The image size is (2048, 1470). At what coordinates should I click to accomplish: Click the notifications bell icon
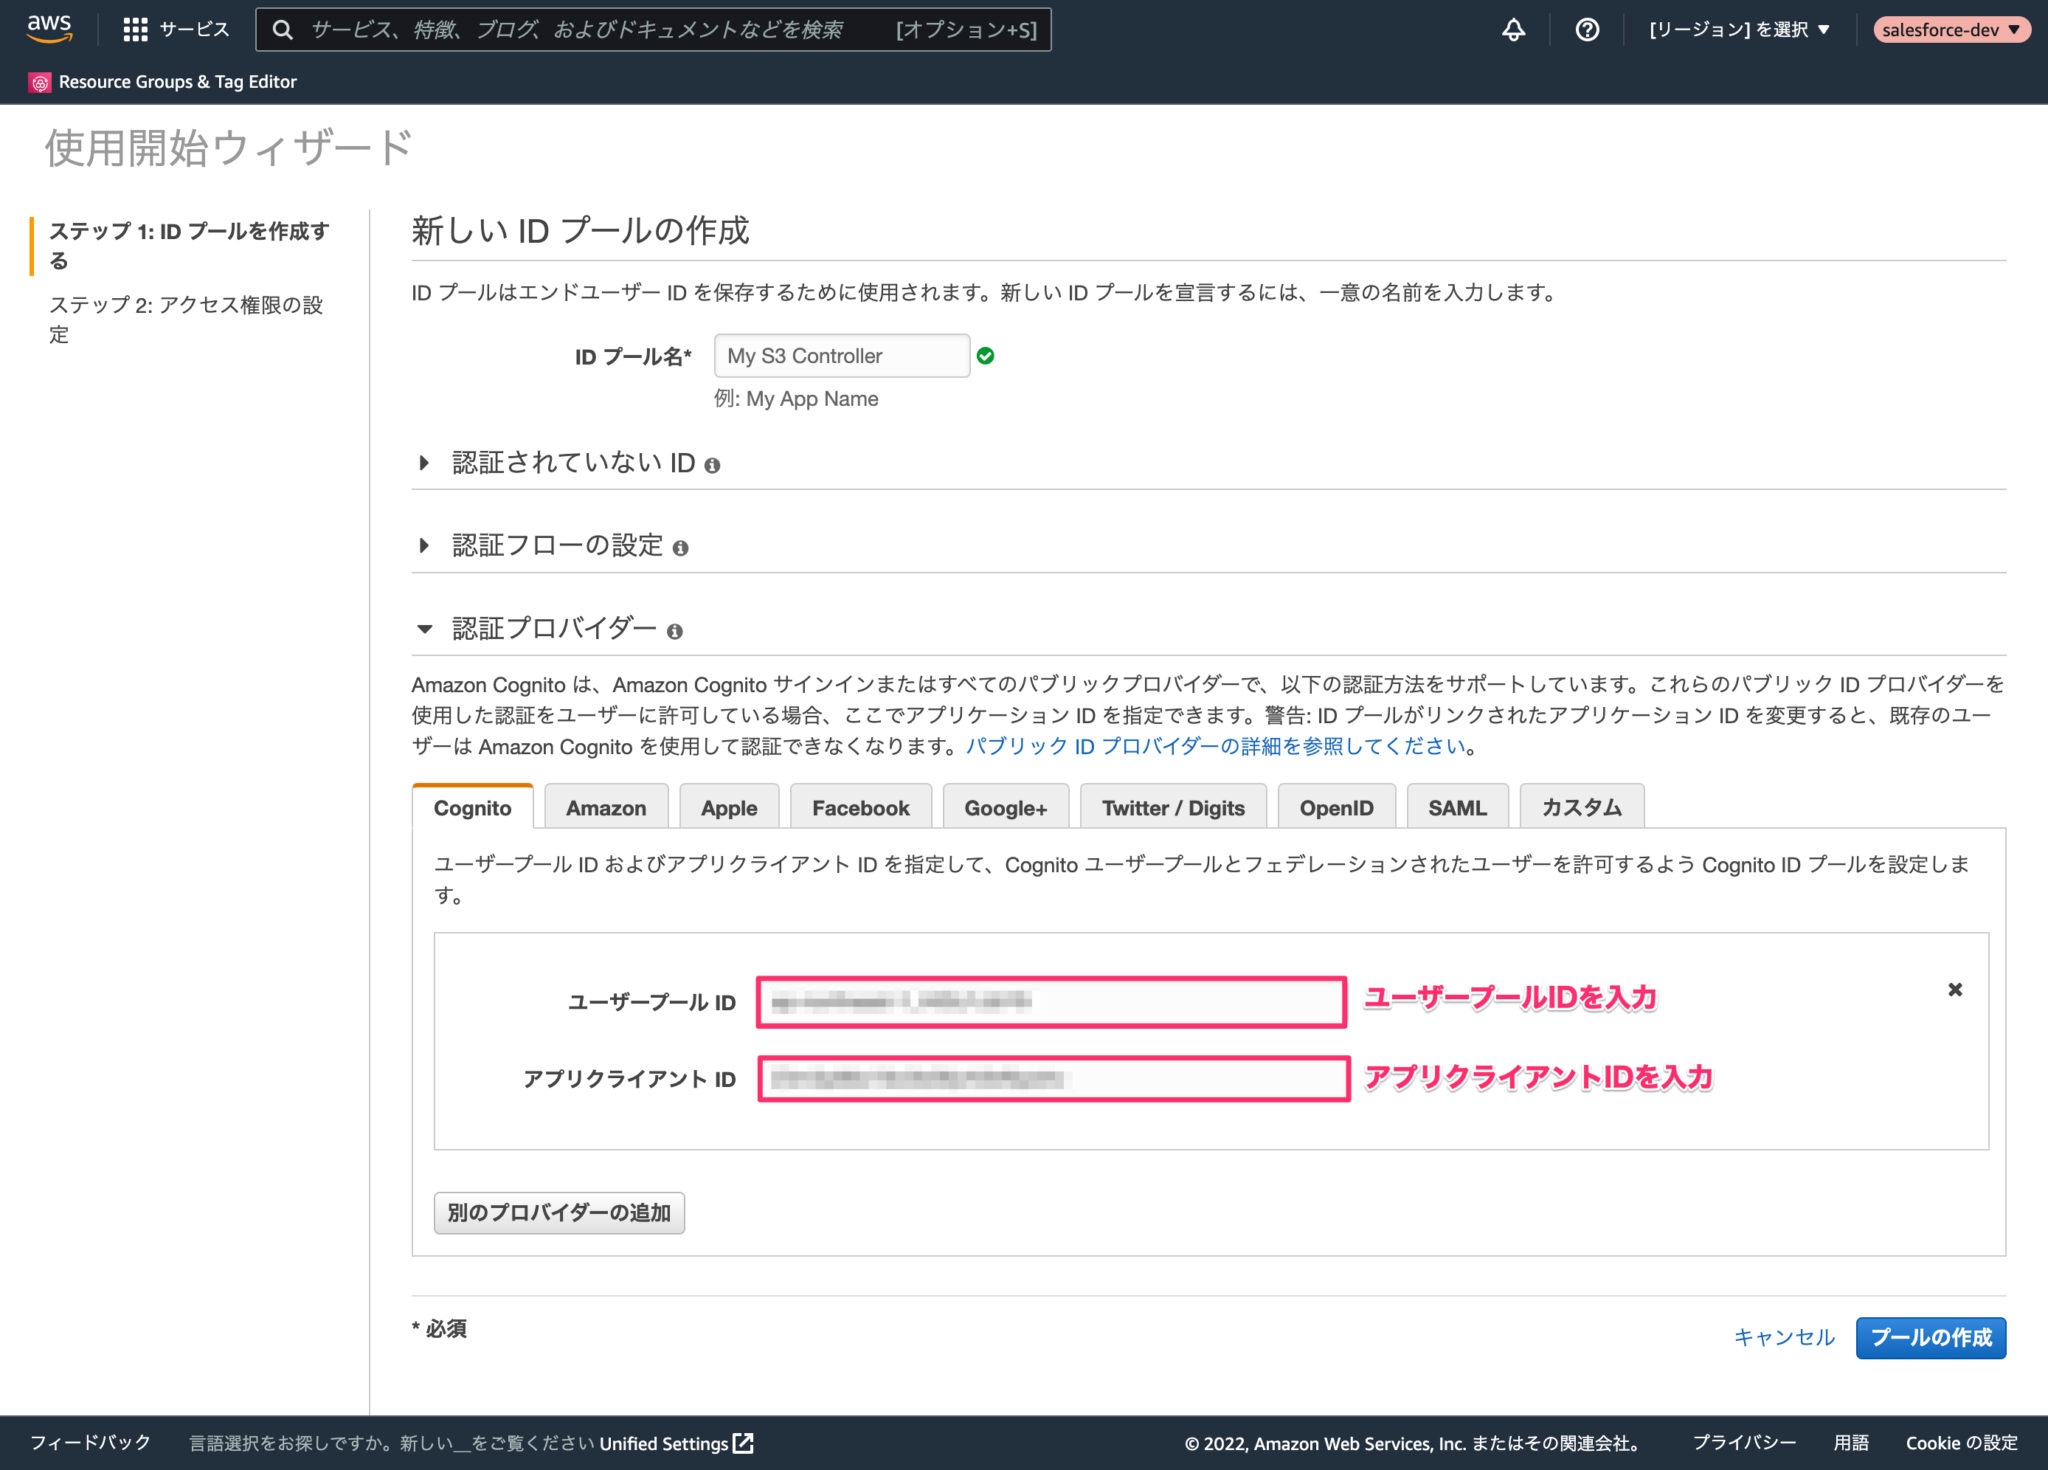coord(1512,29)
